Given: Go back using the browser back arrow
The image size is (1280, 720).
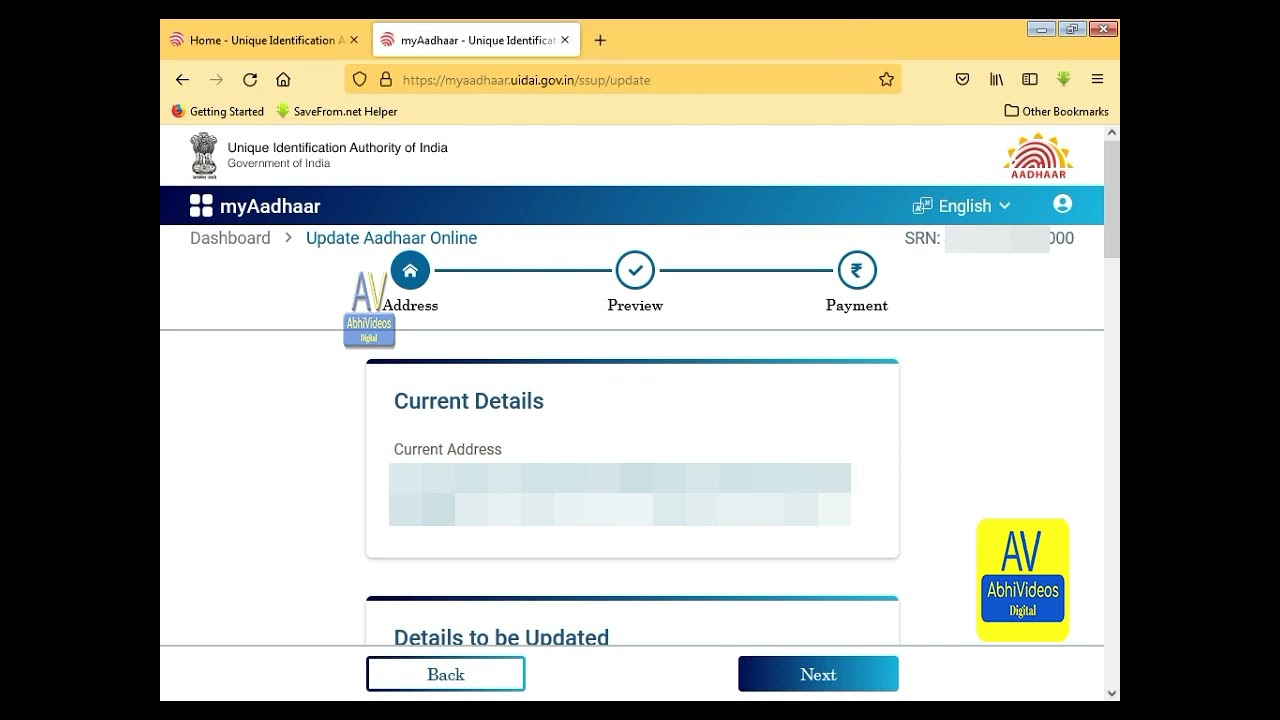Looking at the screenshot, I should coord(182,80).
